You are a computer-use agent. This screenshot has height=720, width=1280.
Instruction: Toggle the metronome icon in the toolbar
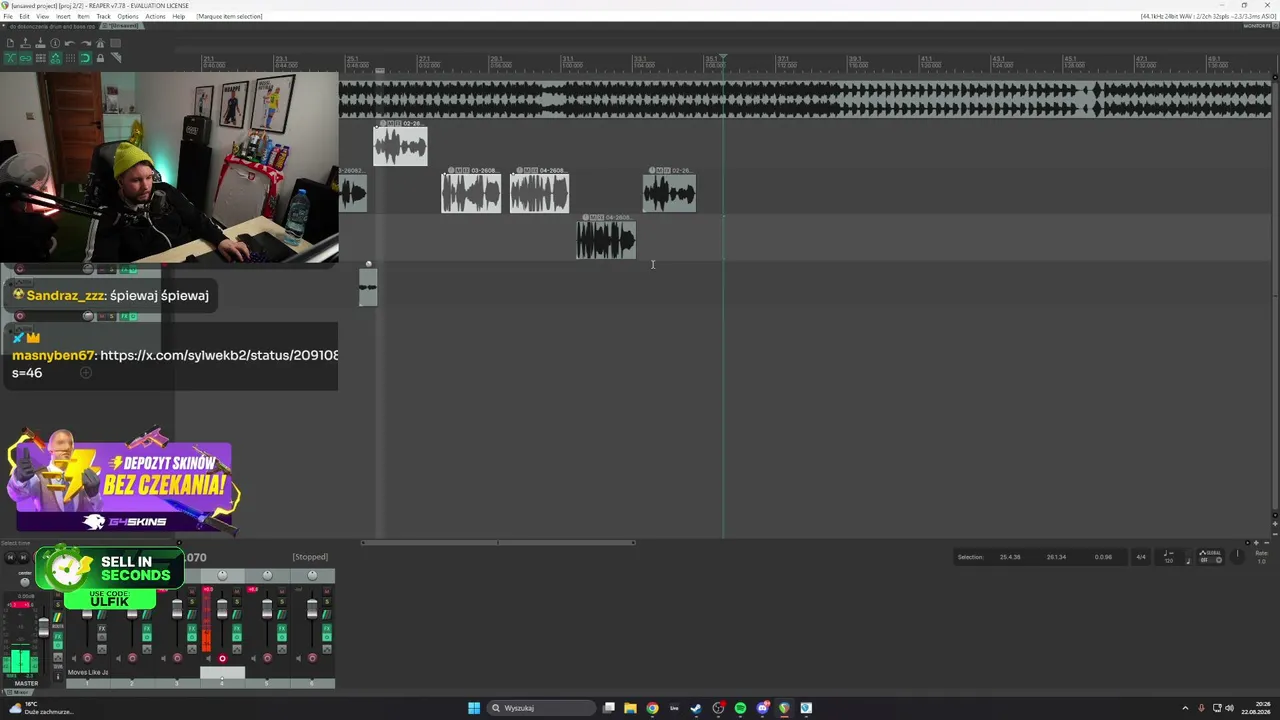click(100, 43)
